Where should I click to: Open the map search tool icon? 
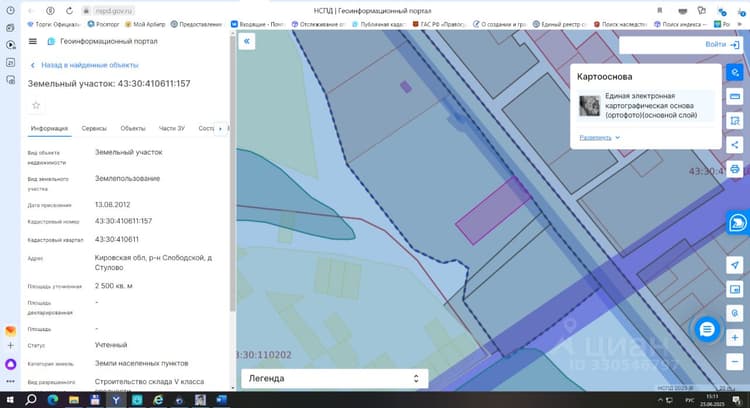coord(735,73)
